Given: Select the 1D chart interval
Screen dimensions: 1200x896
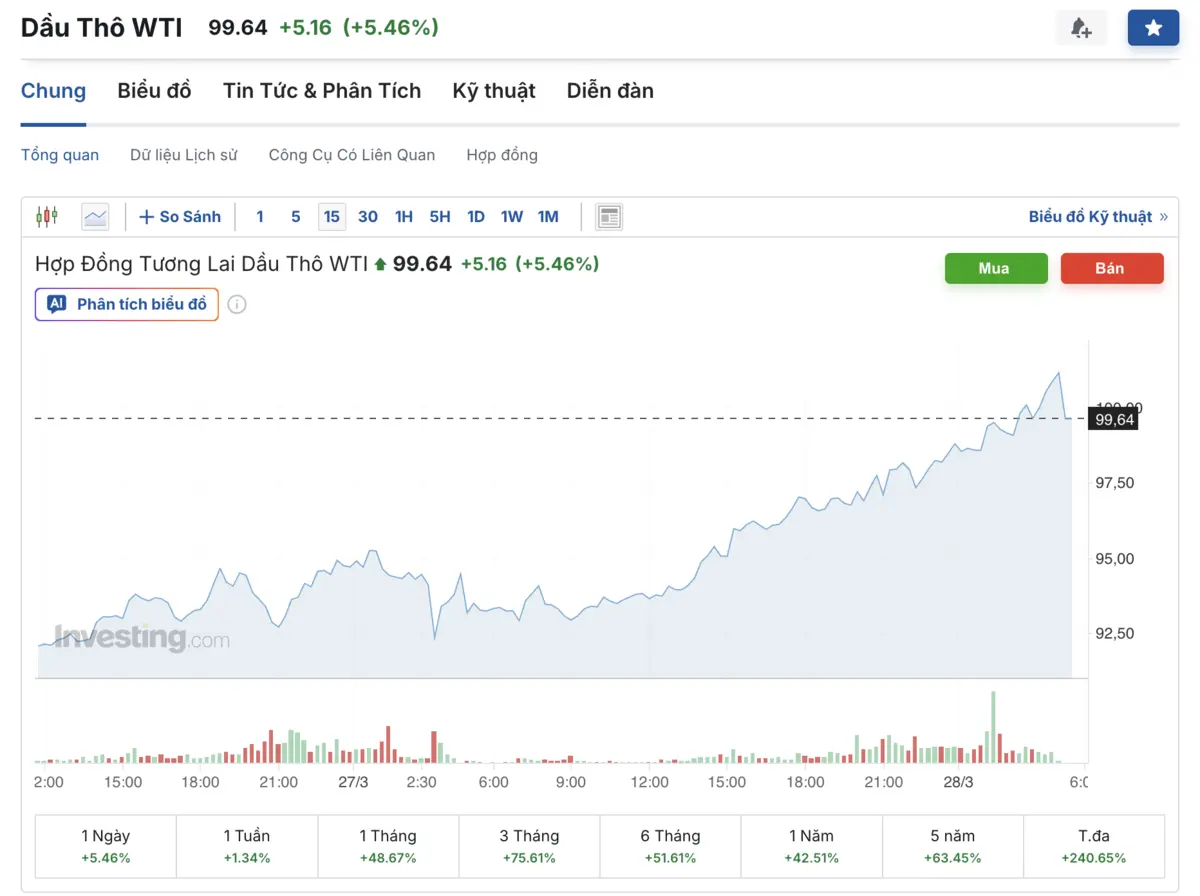Looking at the screenshot, I should click(476, 216).
